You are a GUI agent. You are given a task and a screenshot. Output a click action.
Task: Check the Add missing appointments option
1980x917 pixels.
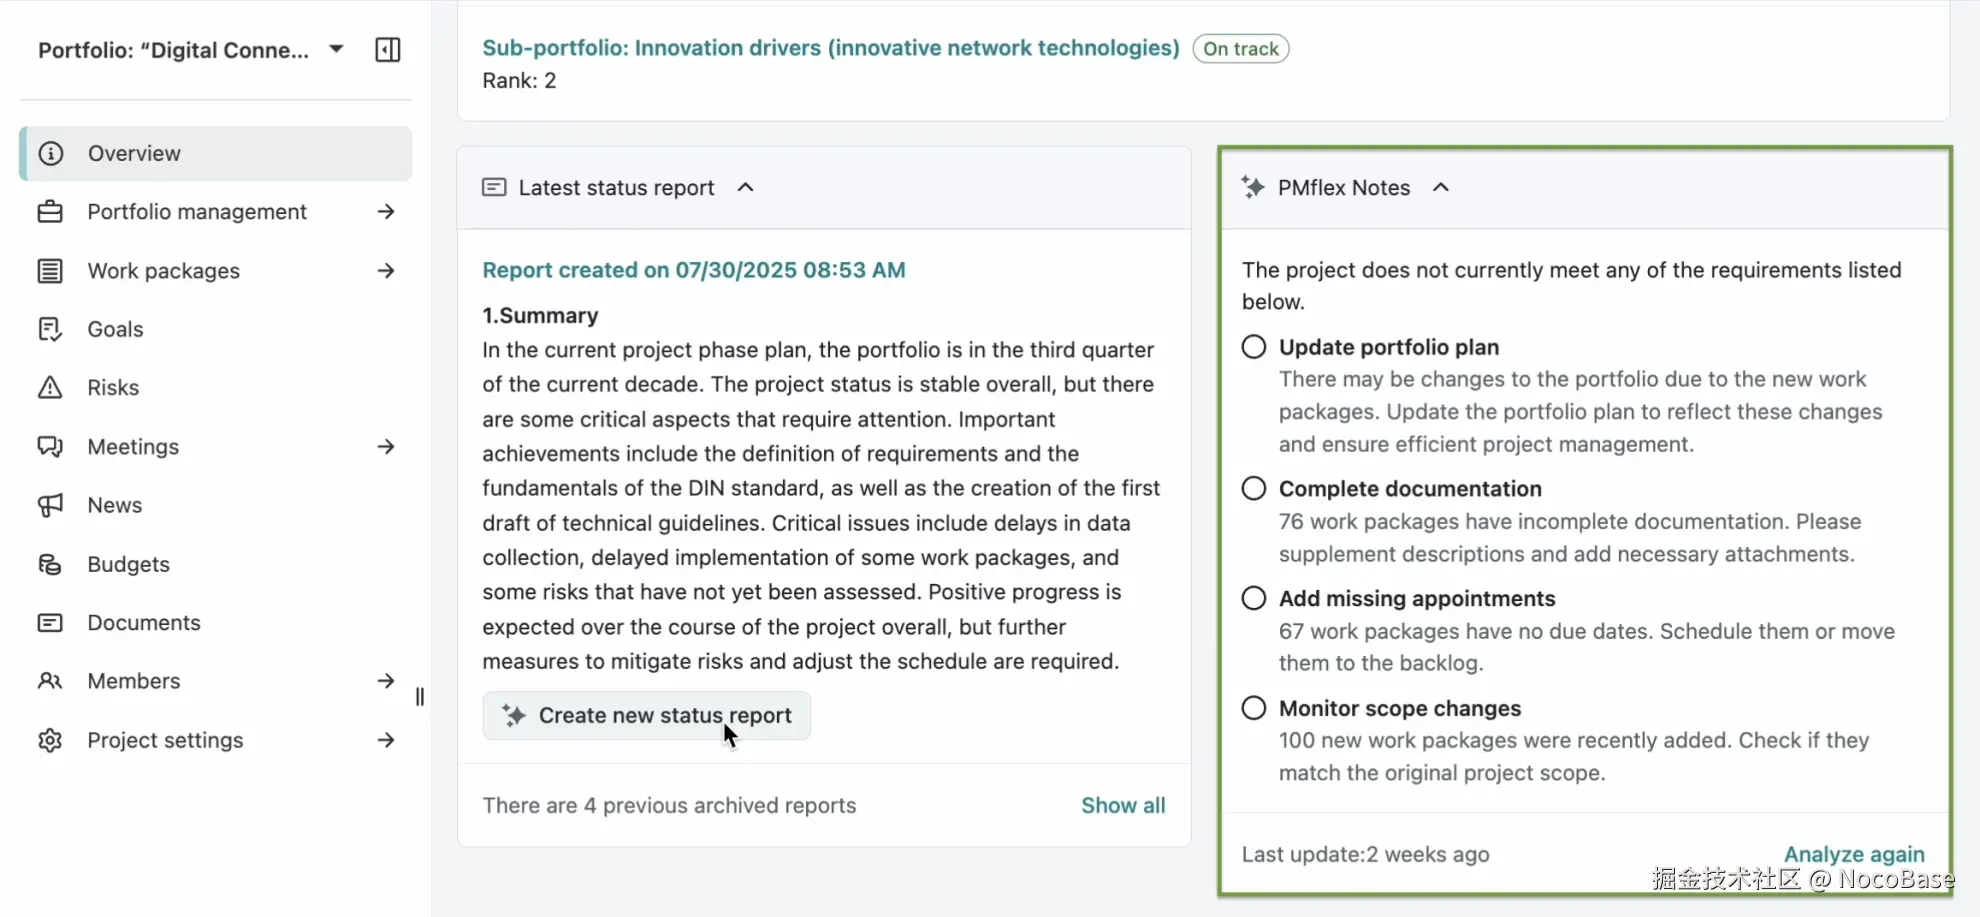coord(1254,598)
